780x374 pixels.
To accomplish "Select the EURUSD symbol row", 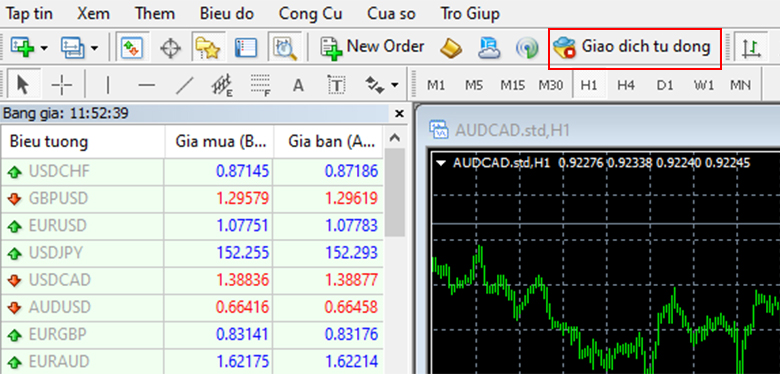I will click(193, 226).
